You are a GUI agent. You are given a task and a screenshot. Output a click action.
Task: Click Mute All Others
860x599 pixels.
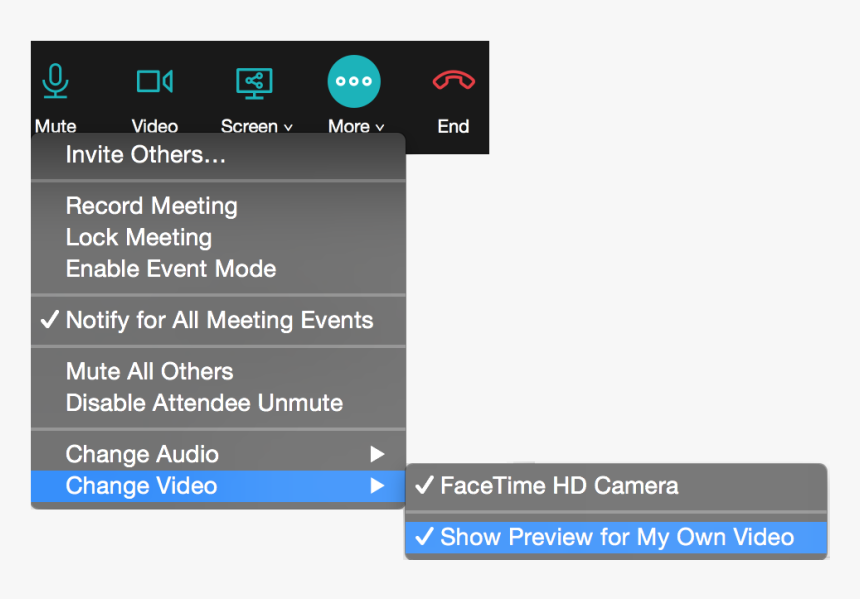tap(150, 371)
